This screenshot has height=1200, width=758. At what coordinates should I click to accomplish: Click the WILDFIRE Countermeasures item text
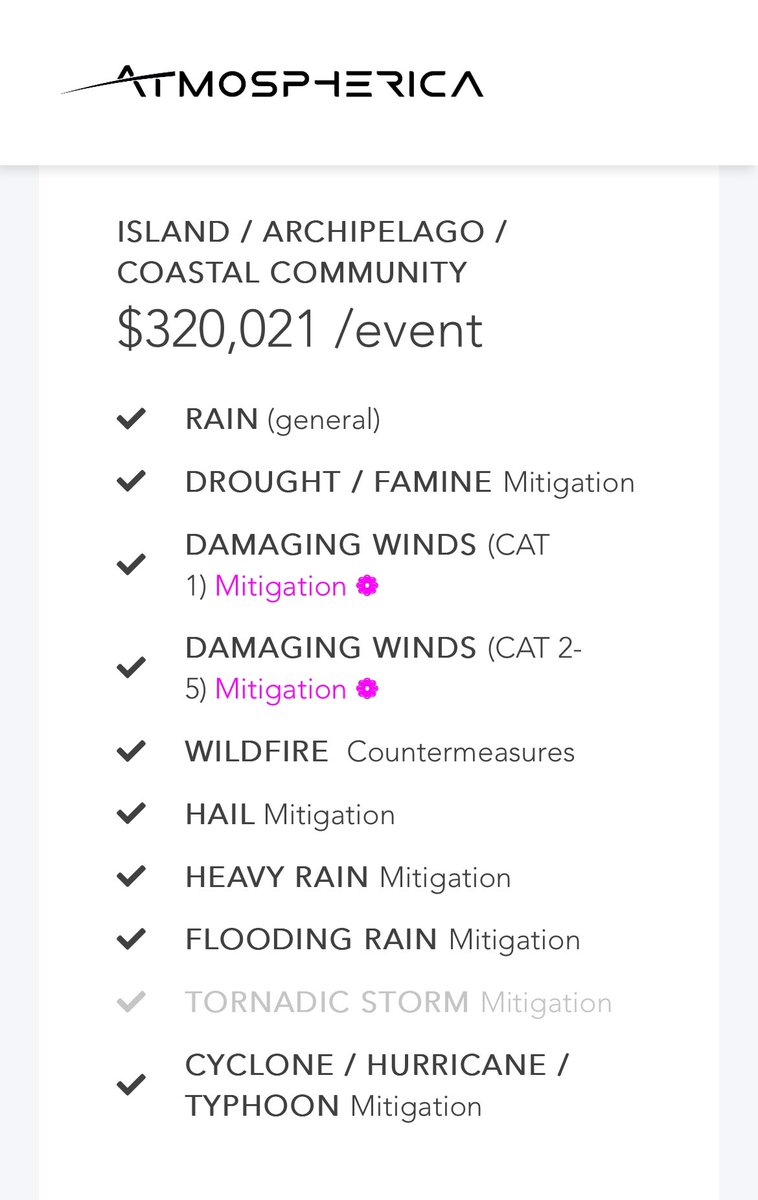pyautogui.click(x=380, y=752)
